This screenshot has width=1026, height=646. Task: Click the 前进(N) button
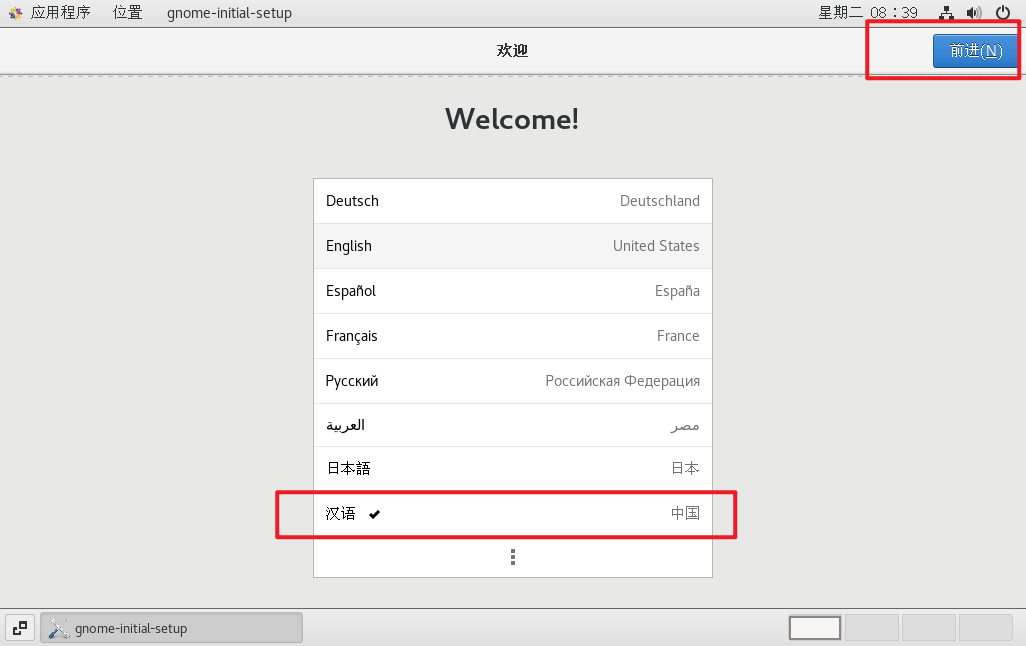(975, 51)
